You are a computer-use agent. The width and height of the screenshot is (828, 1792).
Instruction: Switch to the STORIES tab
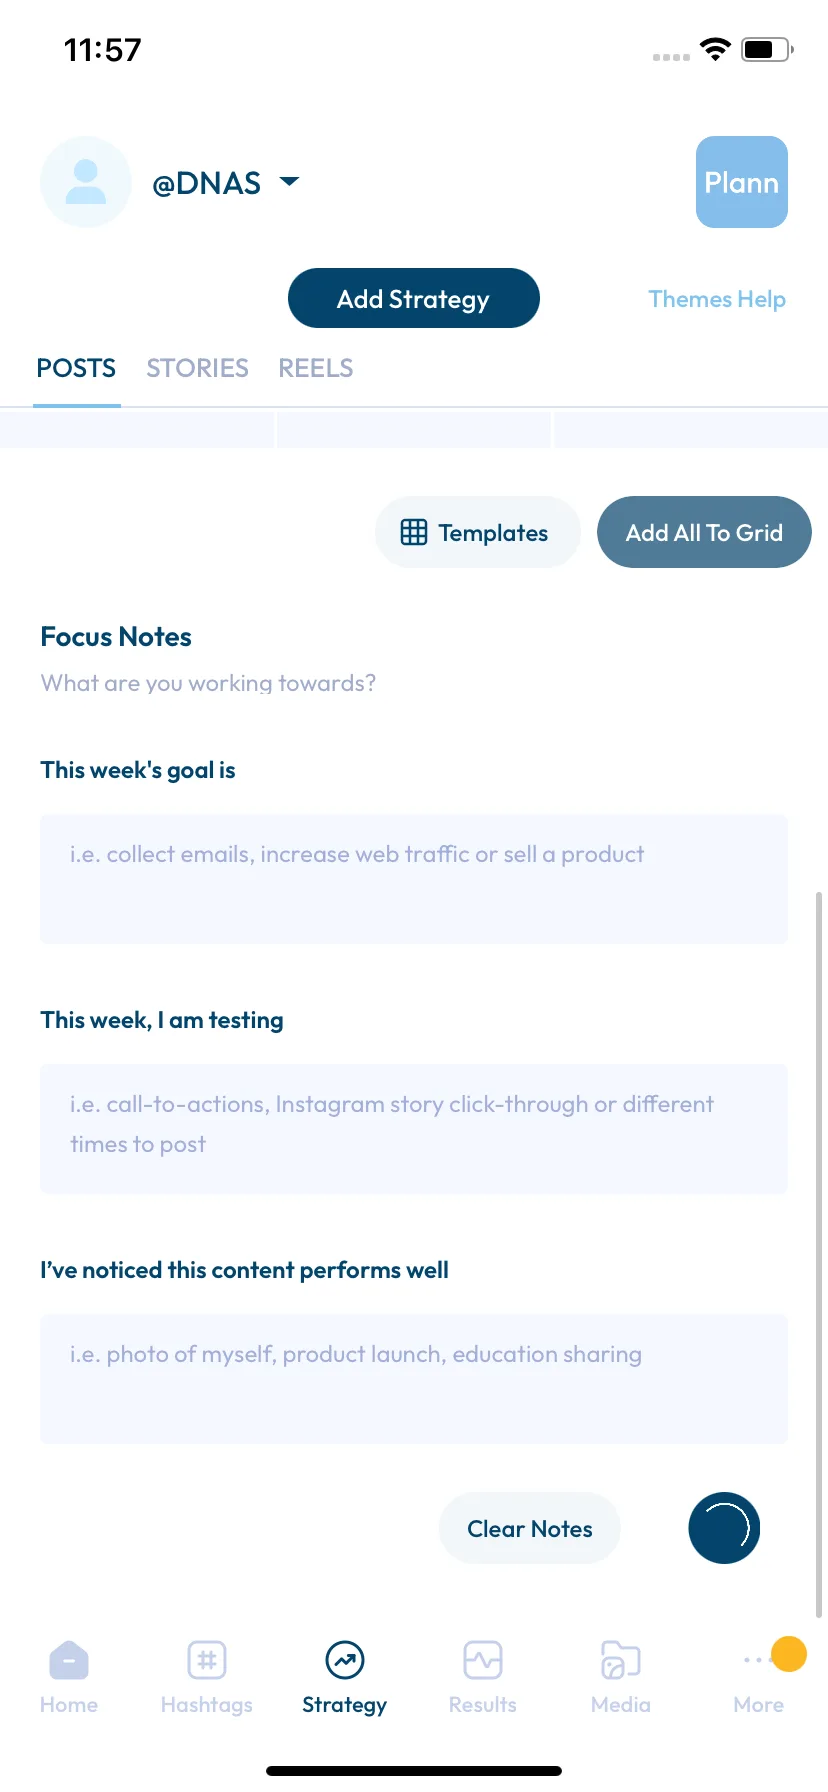(197, 368)
